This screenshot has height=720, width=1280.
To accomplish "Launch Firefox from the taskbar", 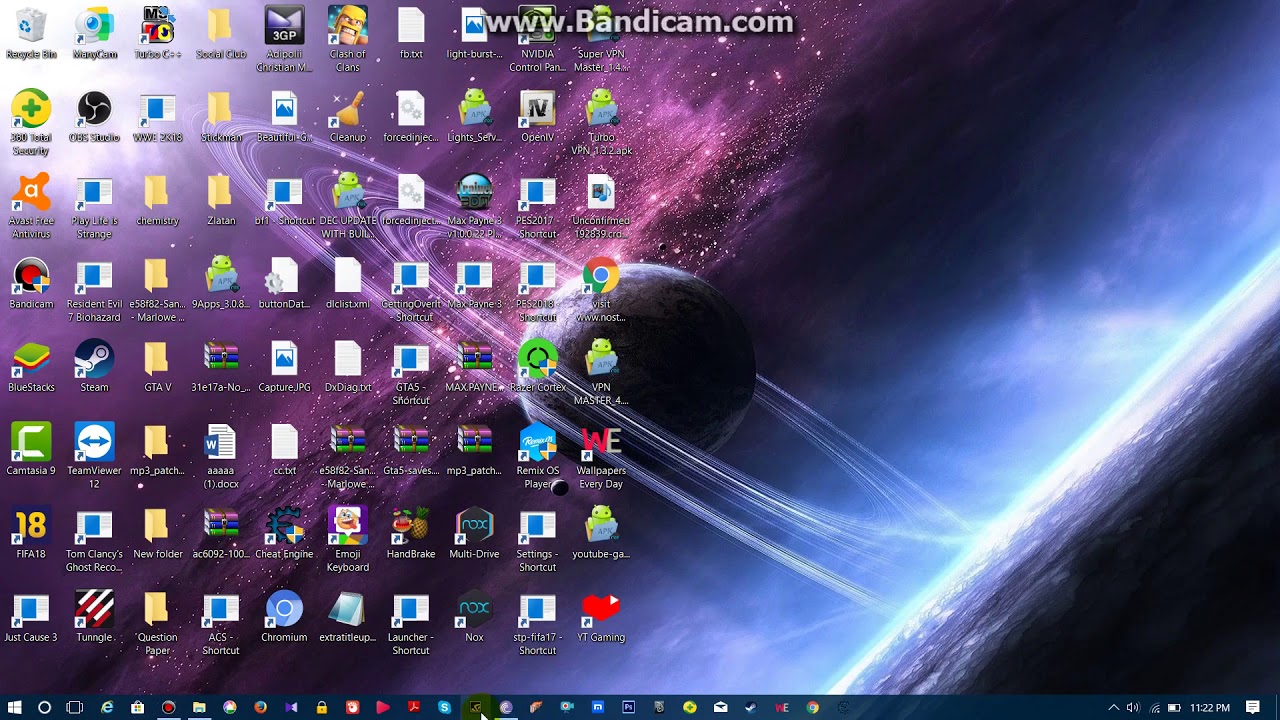I will click(260, 707).
